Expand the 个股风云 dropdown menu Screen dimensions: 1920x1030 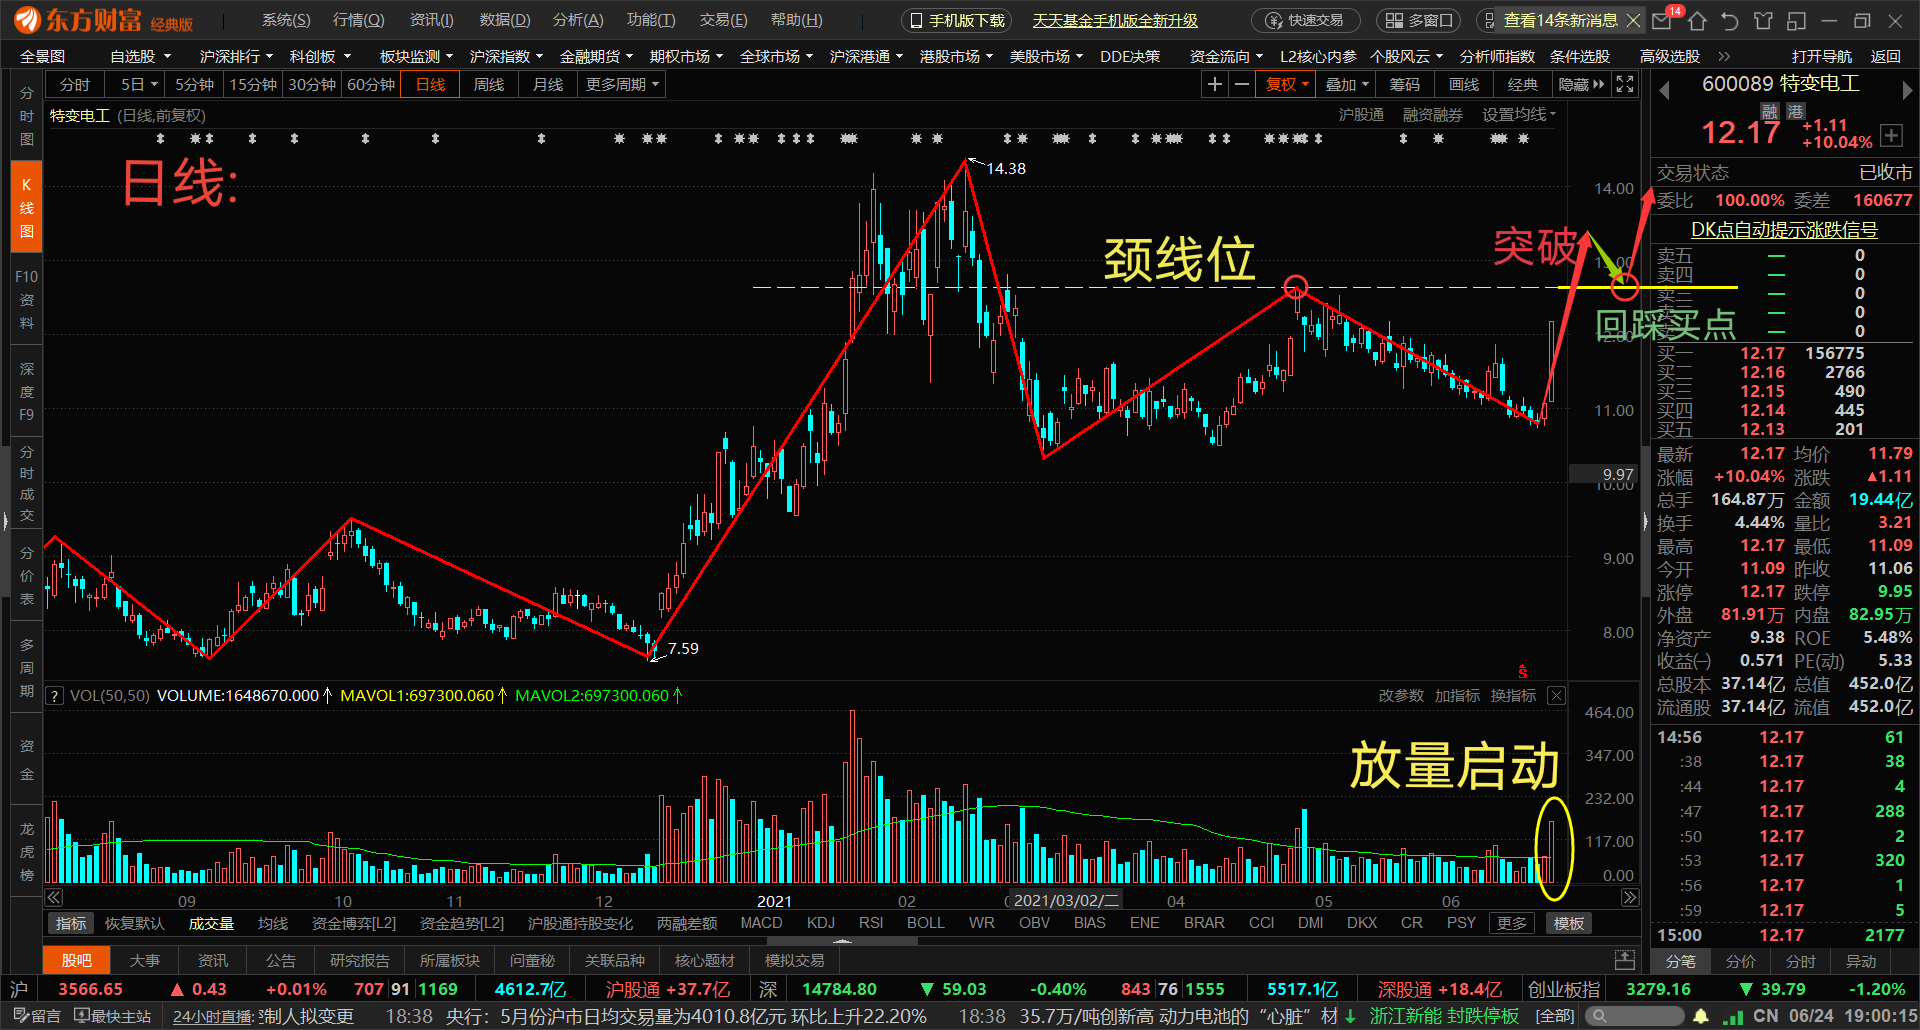click(x=1406, y=57)
